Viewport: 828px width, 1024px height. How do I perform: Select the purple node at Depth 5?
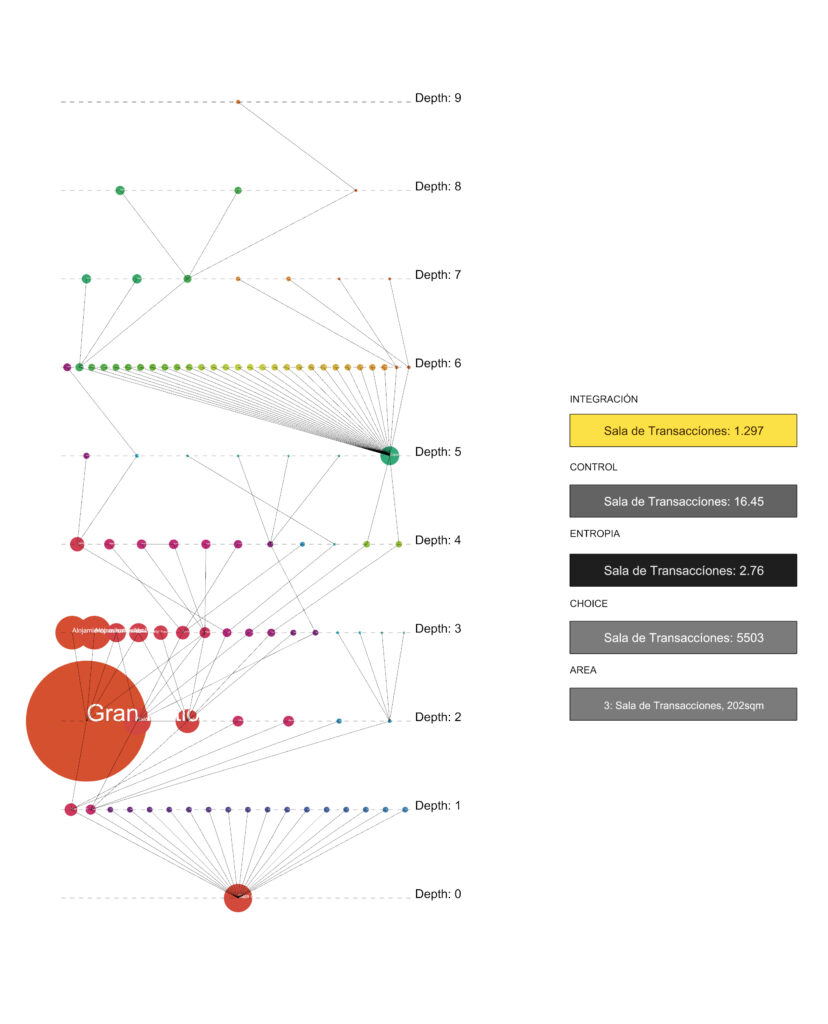(x=86, y=456)
